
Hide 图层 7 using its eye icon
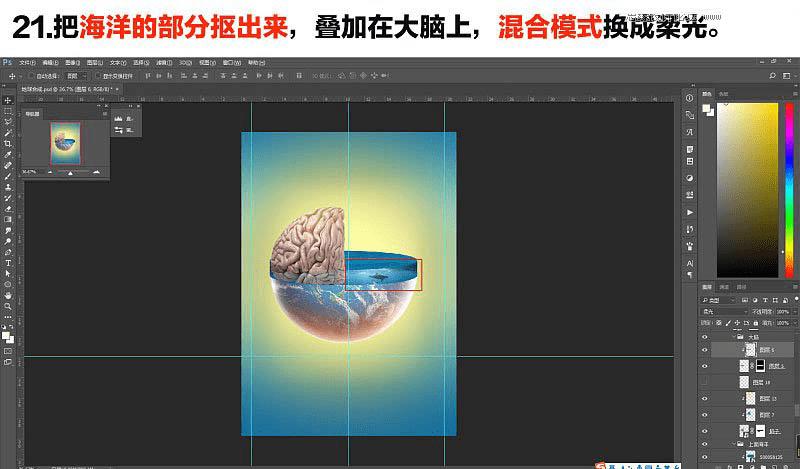click(x=705, y=414)
